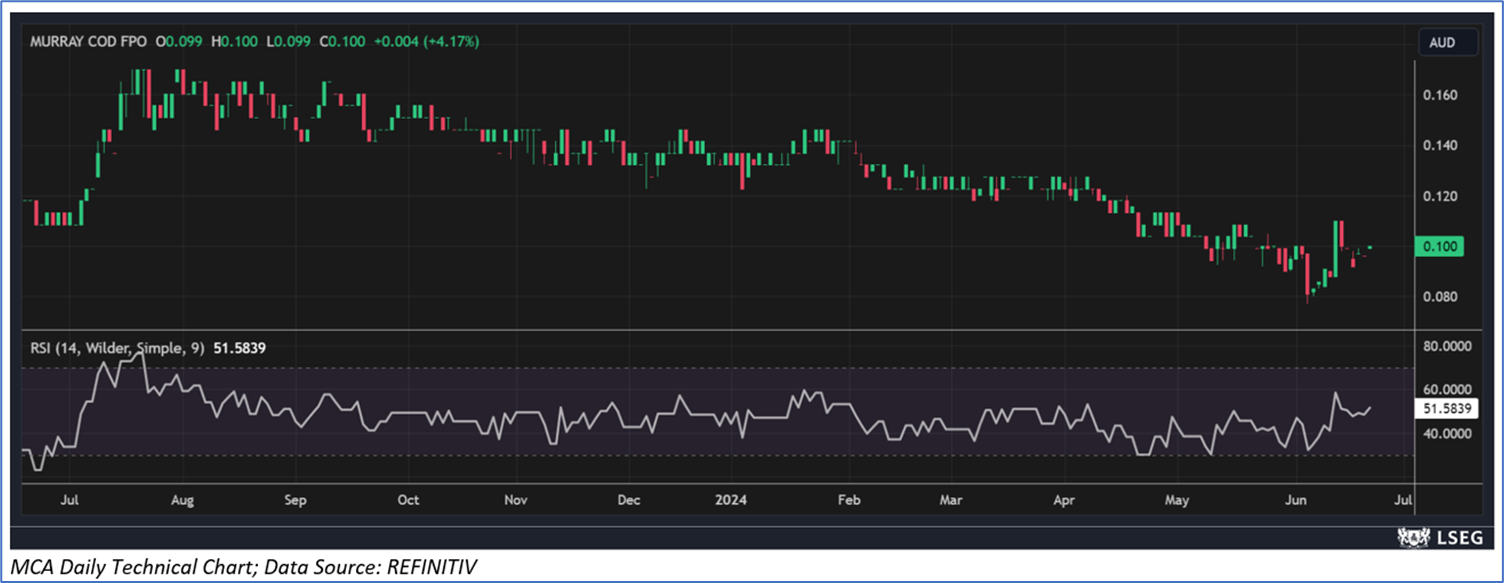Open the AUD currency selector
The image size is (1504, 583).
pos(1442,42)
